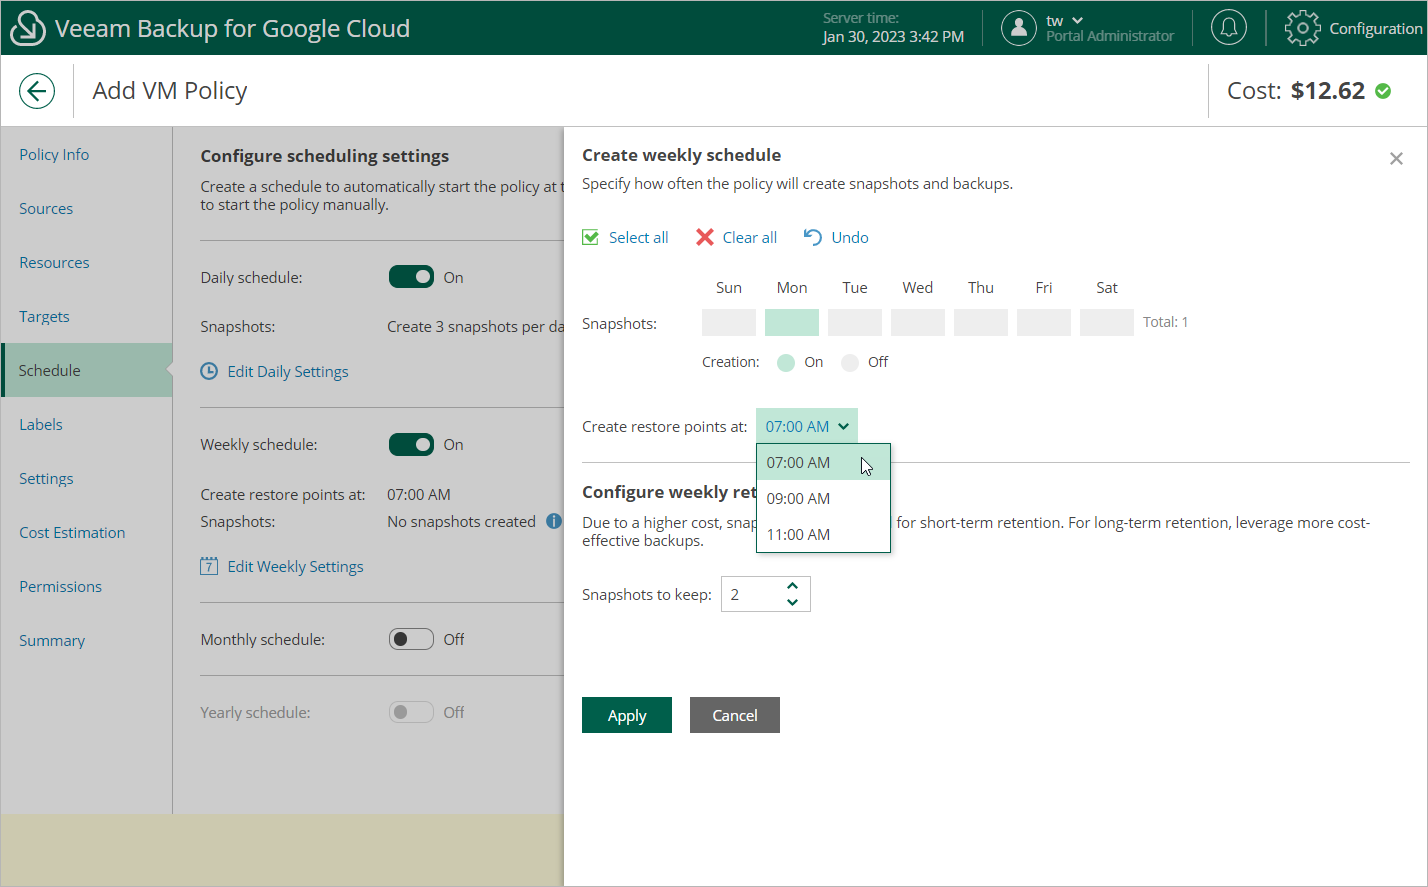The width and height of the screenshot is (1428, 887).
Task: Click the Veeam logo icon
Action: click(27, 28)
